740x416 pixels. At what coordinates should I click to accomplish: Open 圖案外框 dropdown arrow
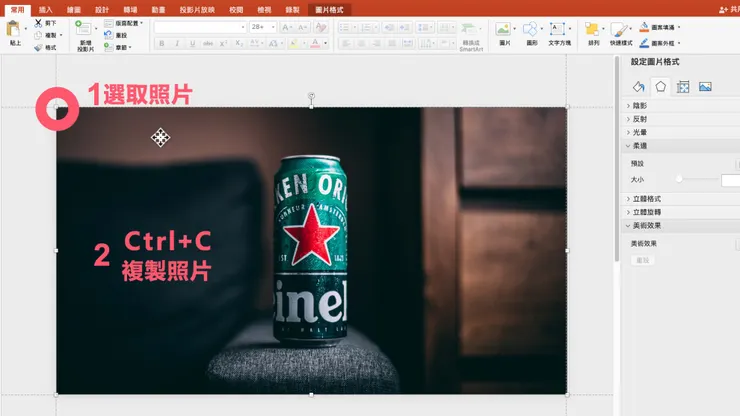(679, 43)
